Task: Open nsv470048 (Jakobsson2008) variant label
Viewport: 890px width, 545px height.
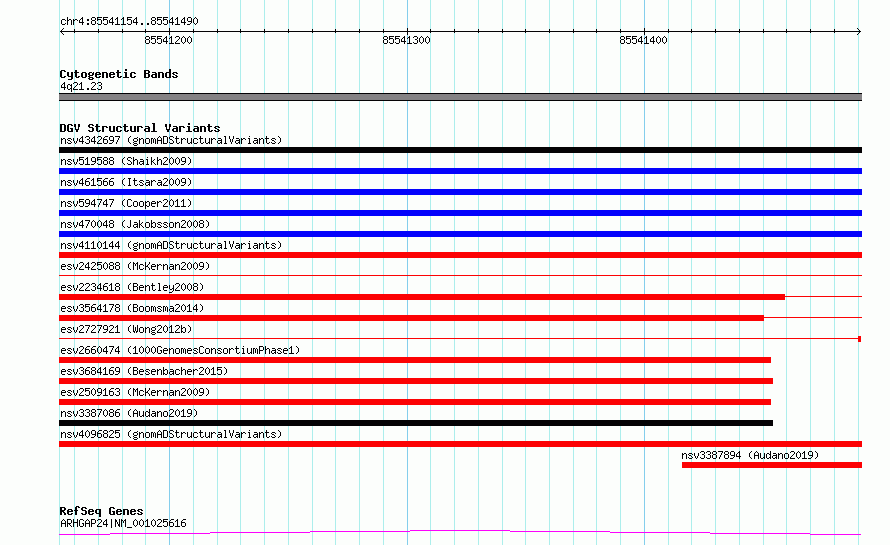Action: [135, 224]
